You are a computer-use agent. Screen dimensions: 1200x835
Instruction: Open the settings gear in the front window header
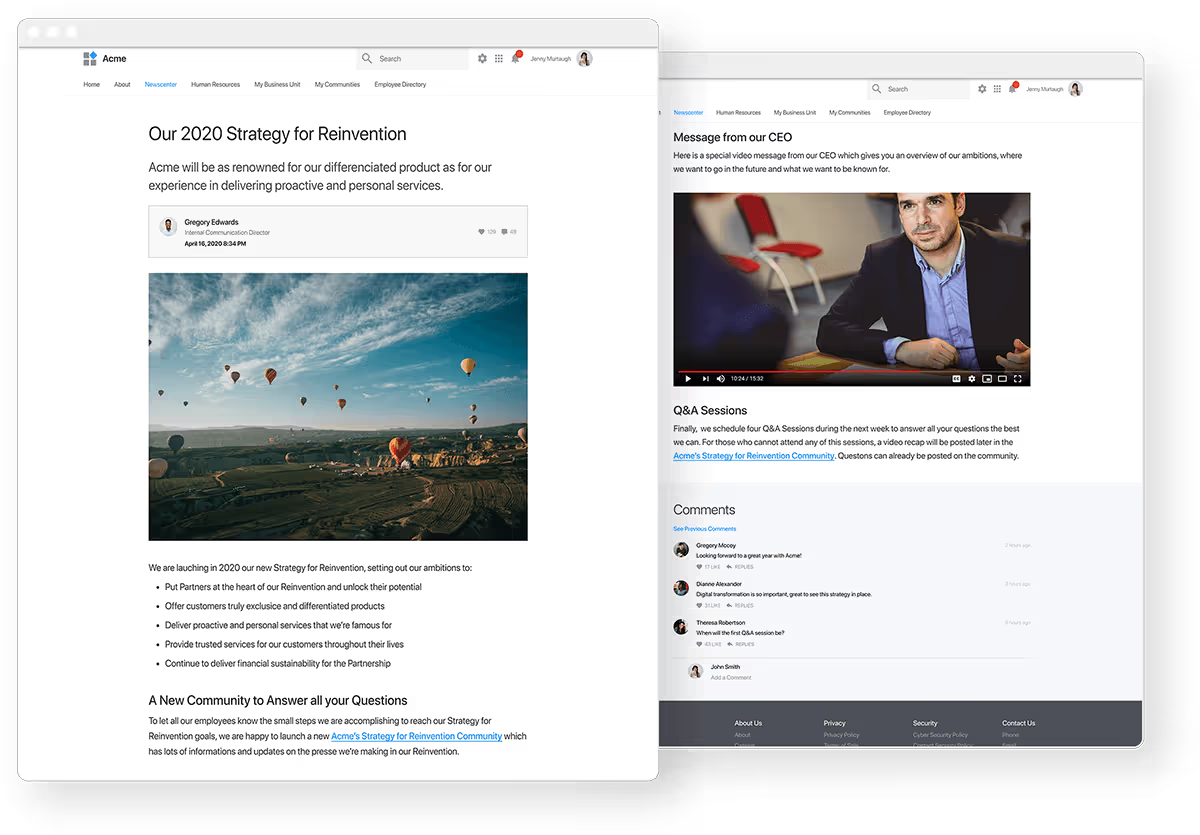482,59
